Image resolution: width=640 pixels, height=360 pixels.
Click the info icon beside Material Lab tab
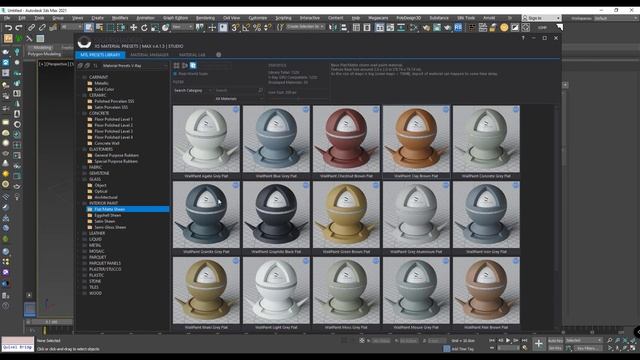218,55
